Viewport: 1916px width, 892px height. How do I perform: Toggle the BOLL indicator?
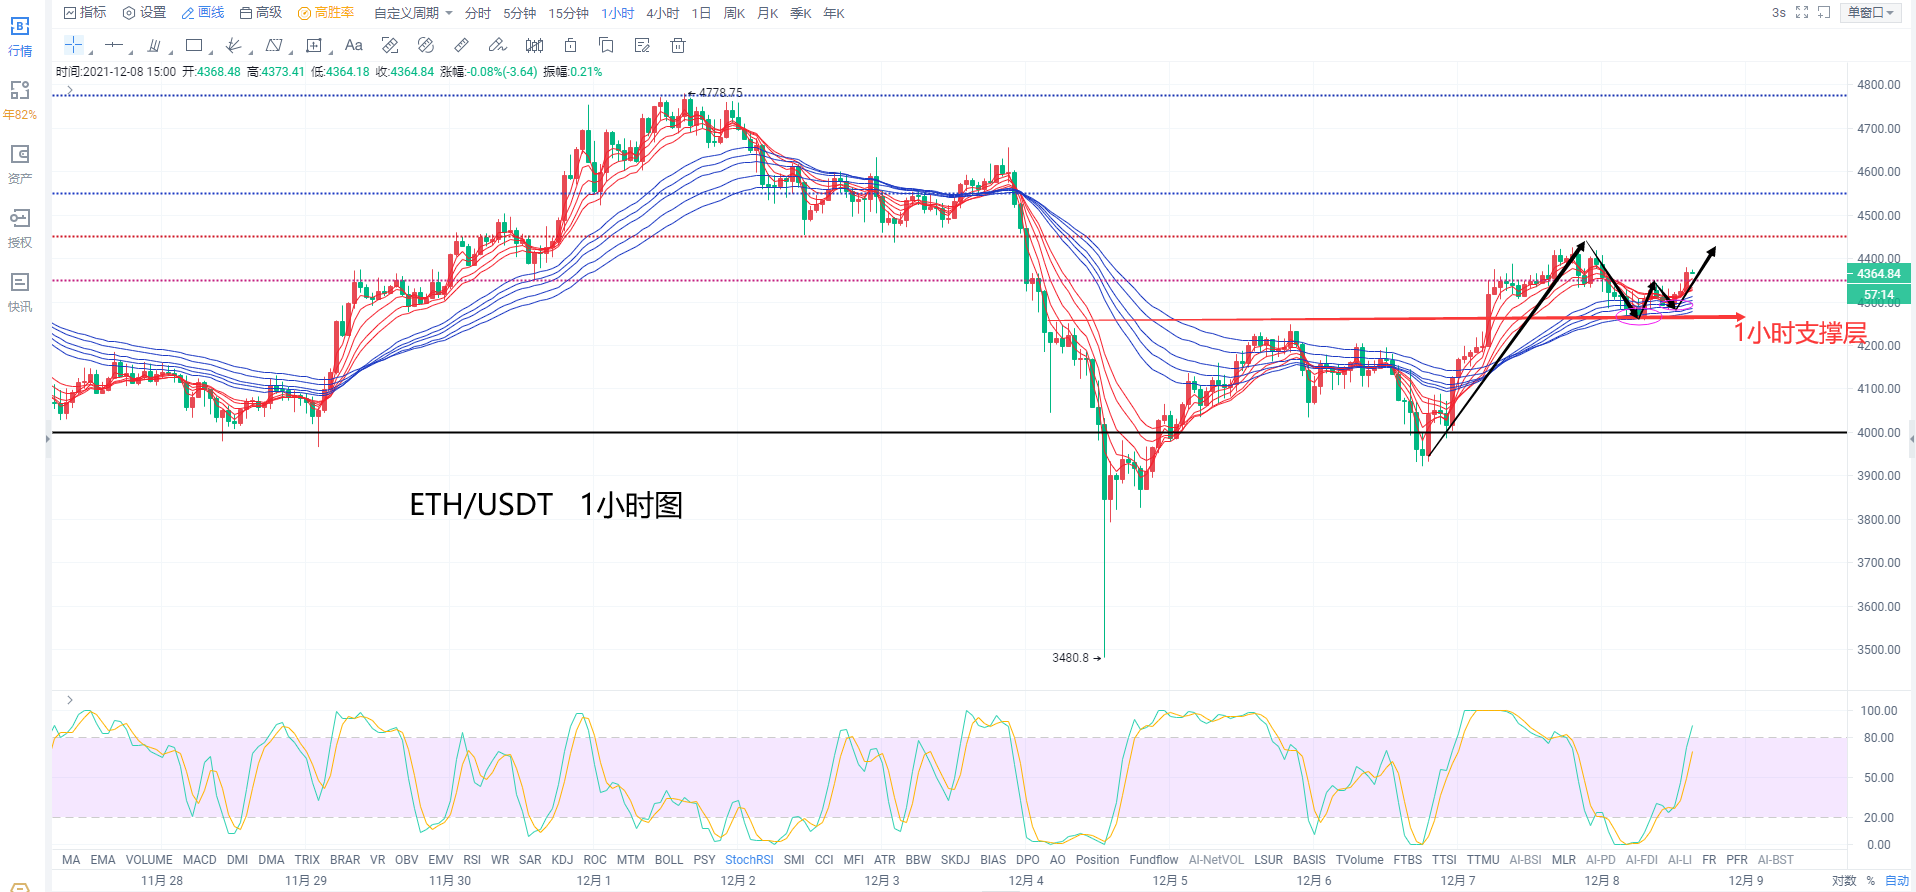click(x=669, y=860)
